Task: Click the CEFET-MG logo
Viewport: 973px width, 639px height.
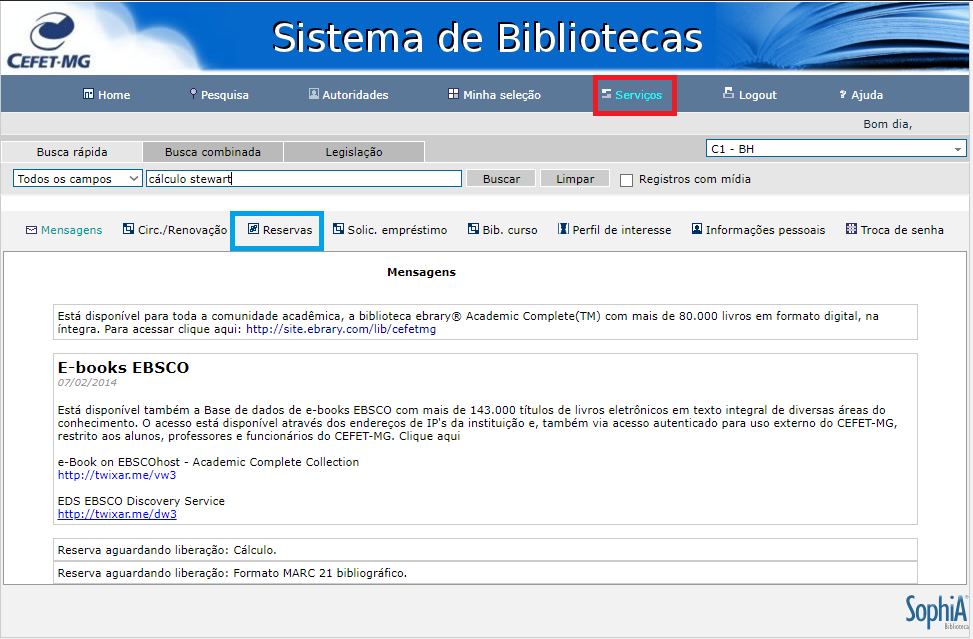Action: (x=49, y=40)
